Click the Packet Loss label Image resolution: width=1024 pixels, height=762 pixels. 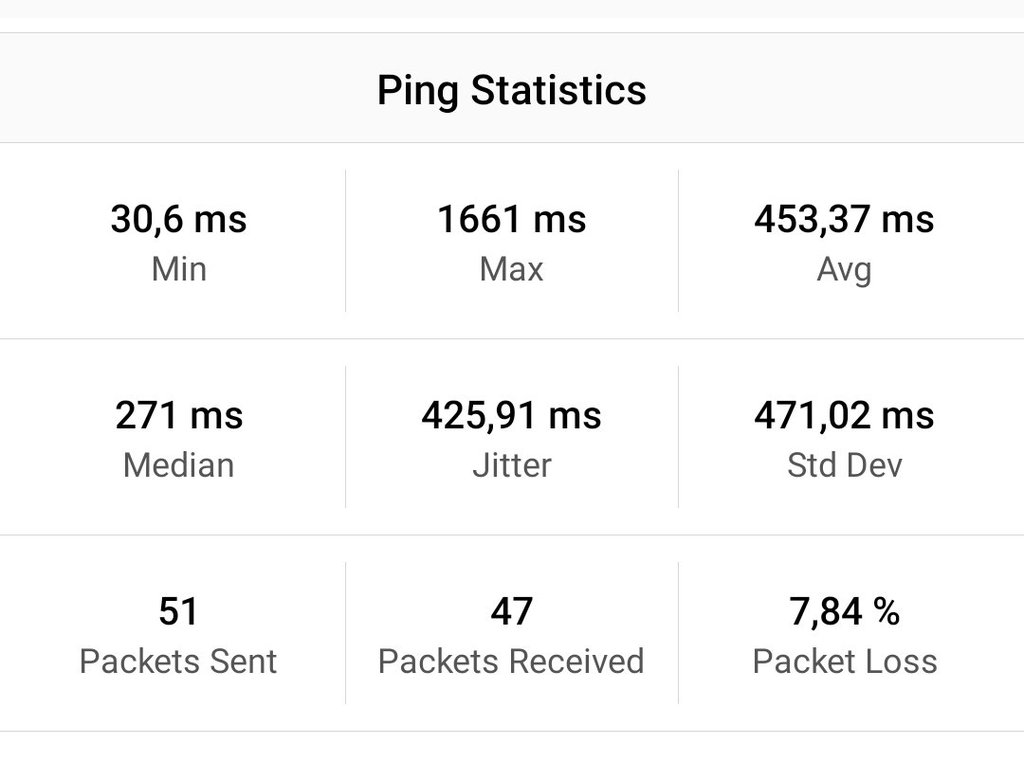844,661
